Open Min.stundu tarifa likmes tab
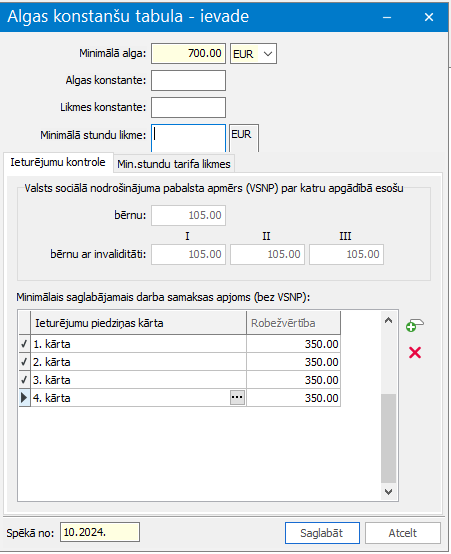 point(174,164)
